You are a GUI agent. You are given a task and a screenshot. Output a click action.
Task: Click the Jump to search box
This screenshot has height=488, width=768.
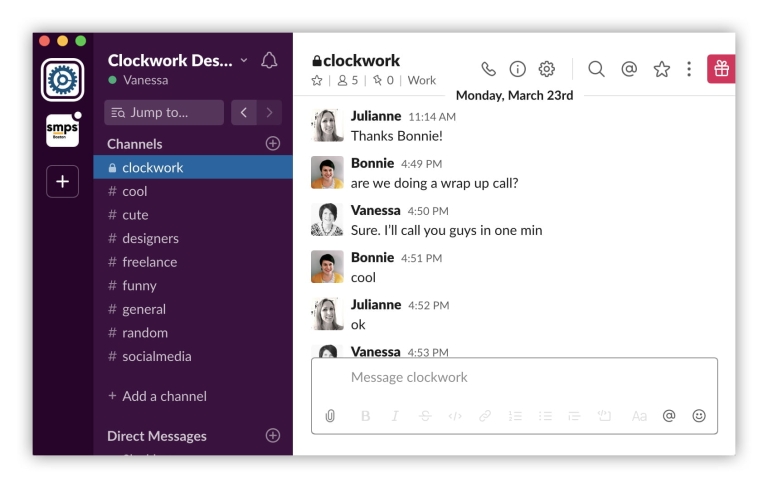(164, 112)
